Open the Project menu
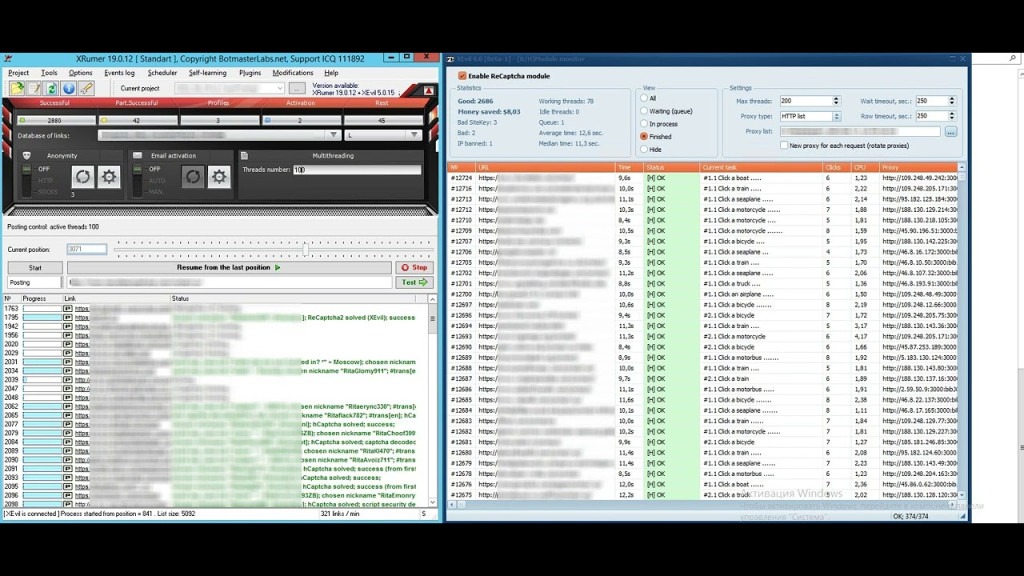Viewport: 1024px width, 576px height. [18, 72]
